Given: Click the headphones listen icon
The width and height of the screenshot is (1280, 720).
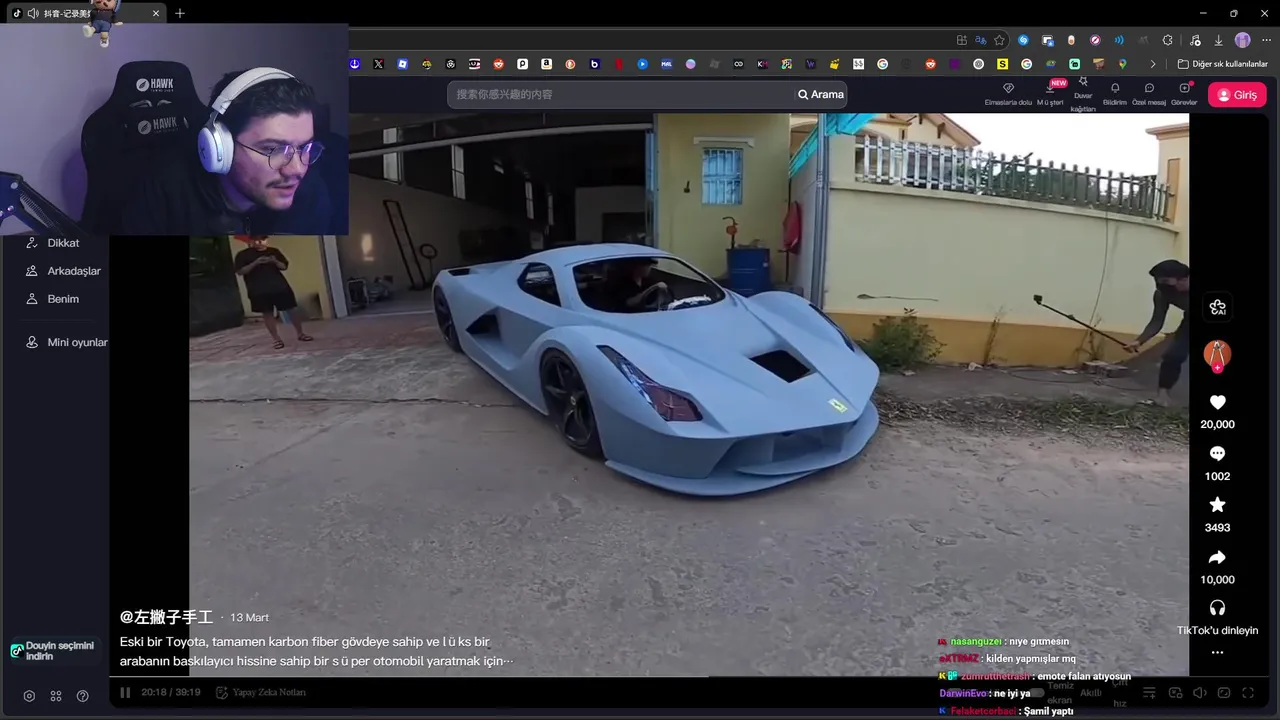Looking at the screenshot, I should (x=1217, y=608).
